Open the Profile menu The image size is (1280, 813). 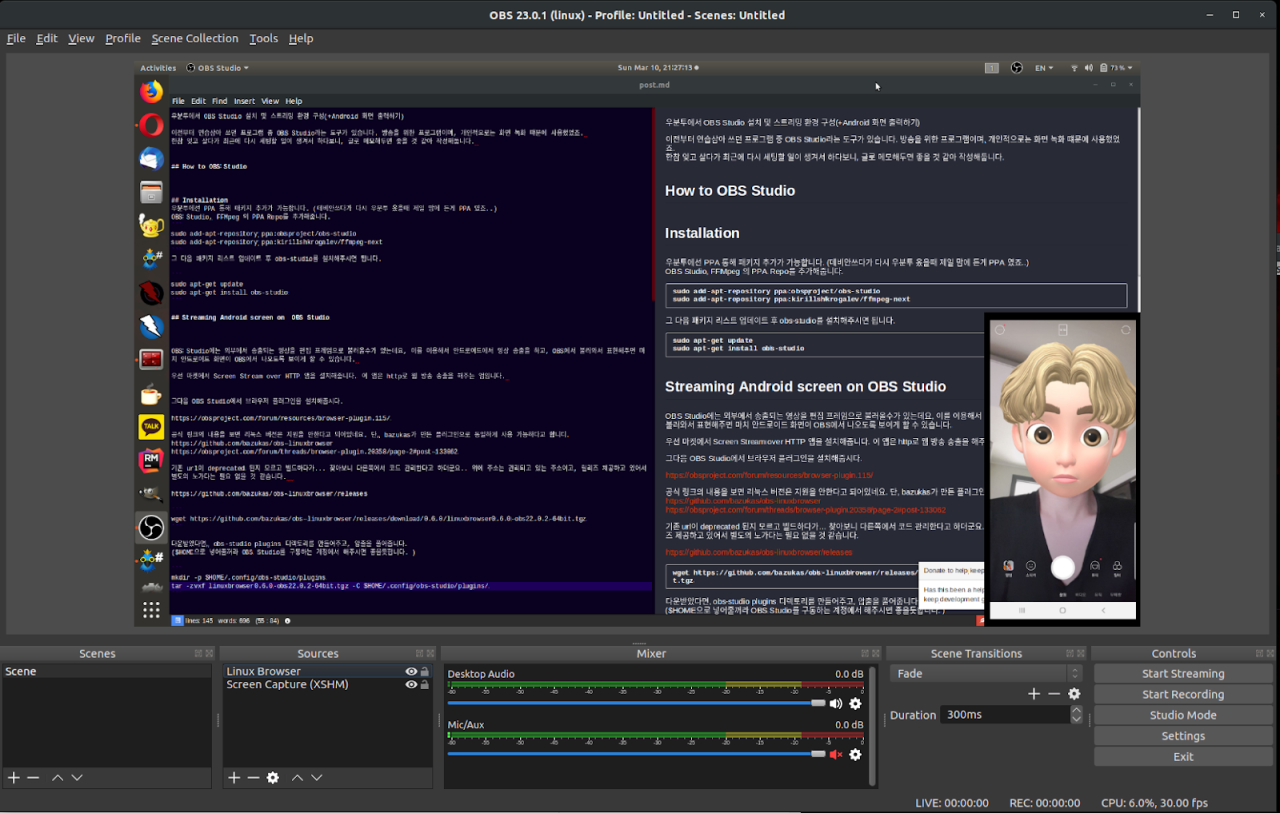tap(123, 39)
